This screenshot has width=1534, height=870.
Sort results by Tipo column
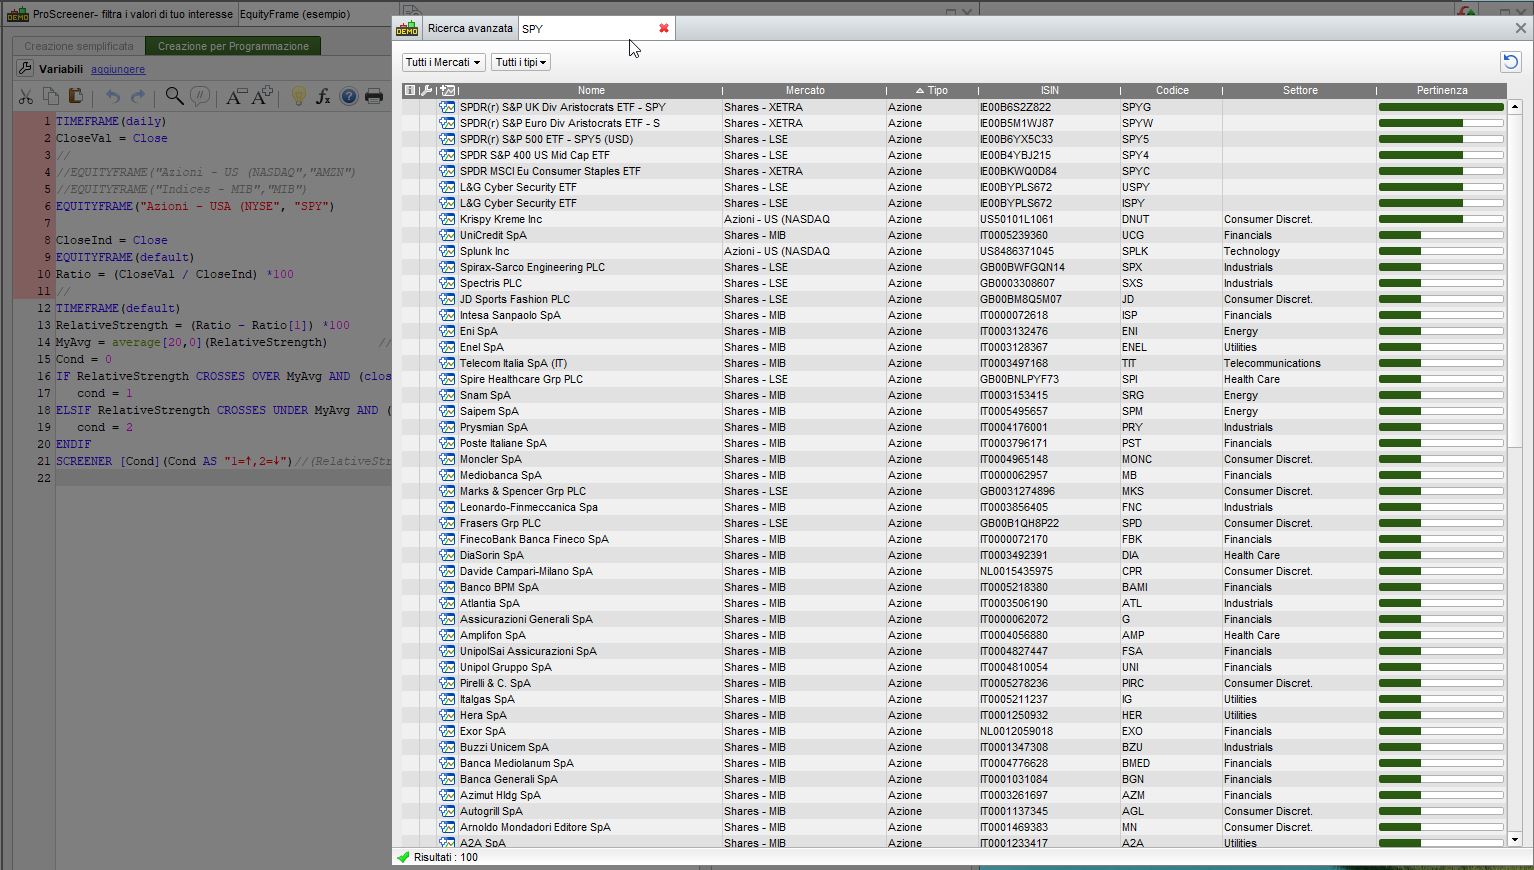(x=933, y=90)
